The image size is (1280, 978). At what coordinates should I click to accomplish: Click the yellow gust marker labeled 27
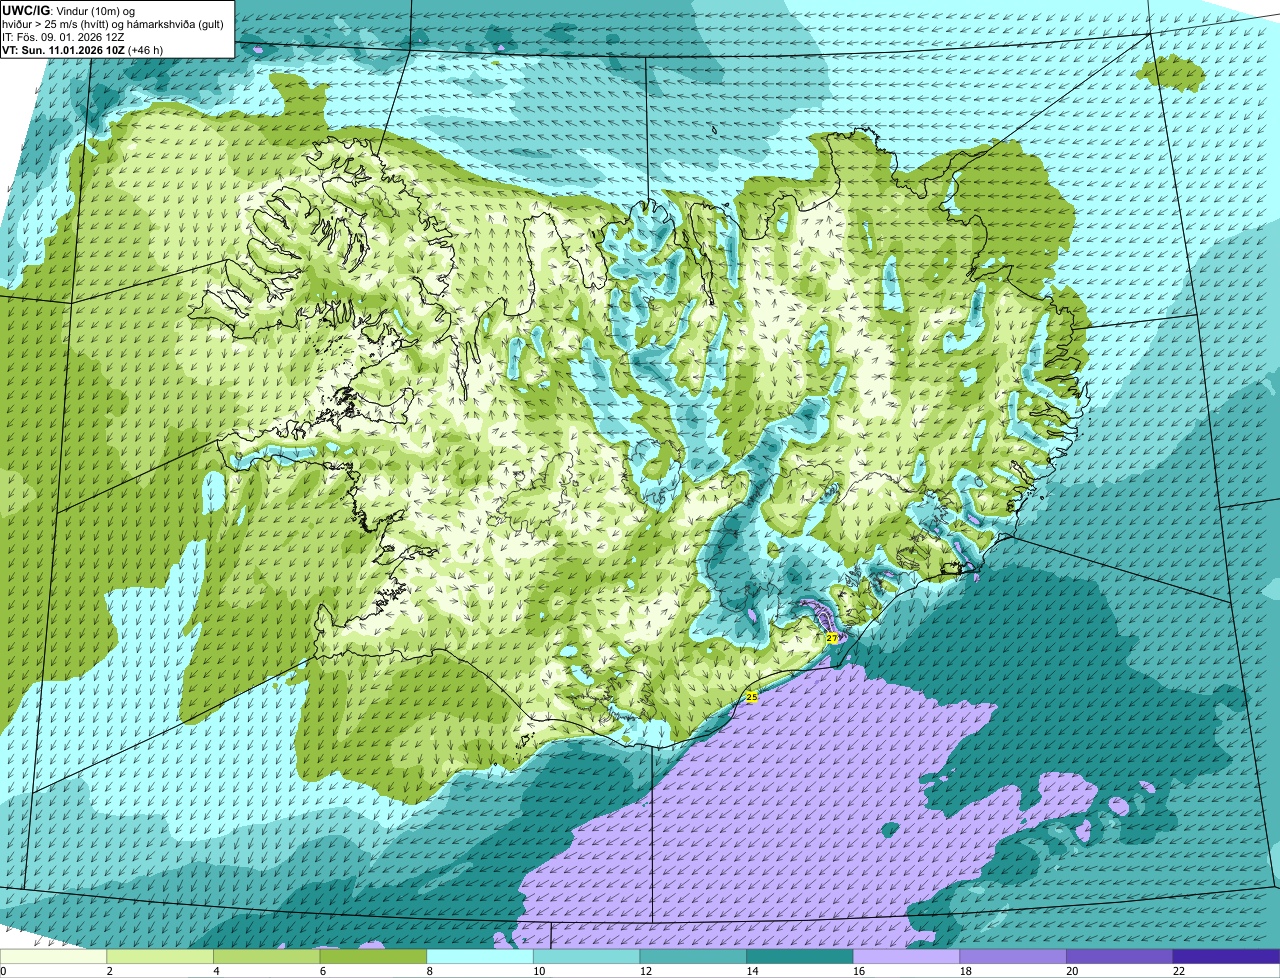[x=832, y=638]
